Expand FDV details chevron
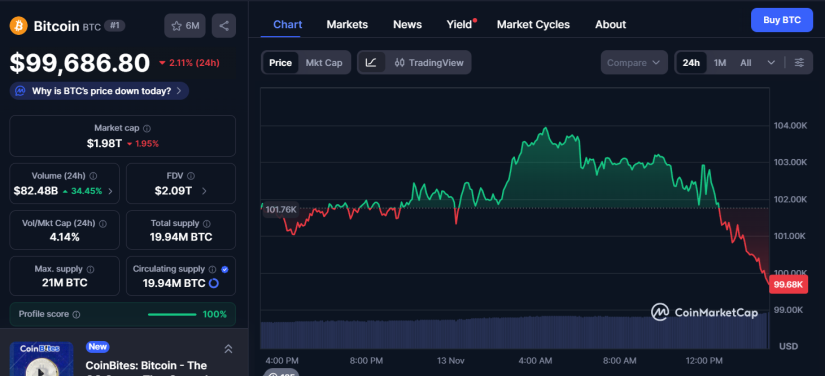Viewport: 825px width, 376px height. pyautogui.click(x=204, y=191)
